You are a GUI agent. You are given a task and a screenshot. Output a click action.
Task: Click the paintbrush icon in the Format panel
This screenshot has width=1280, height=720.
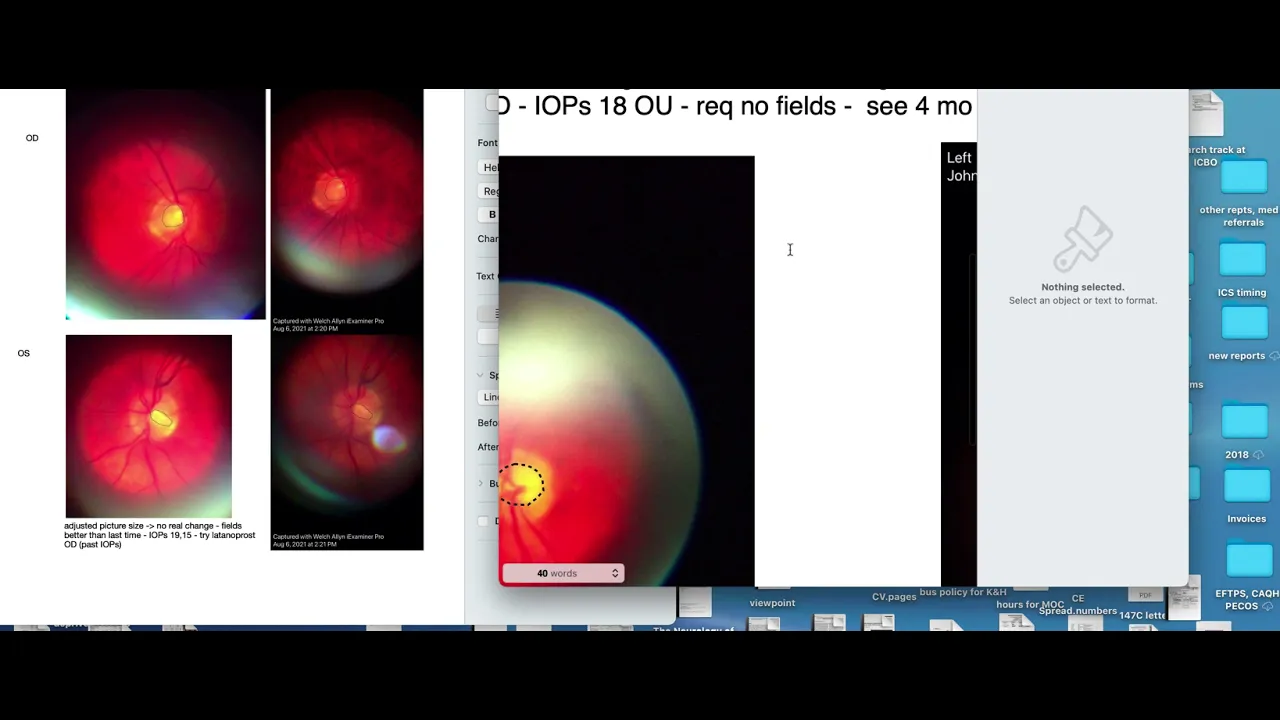point(1083,238)
